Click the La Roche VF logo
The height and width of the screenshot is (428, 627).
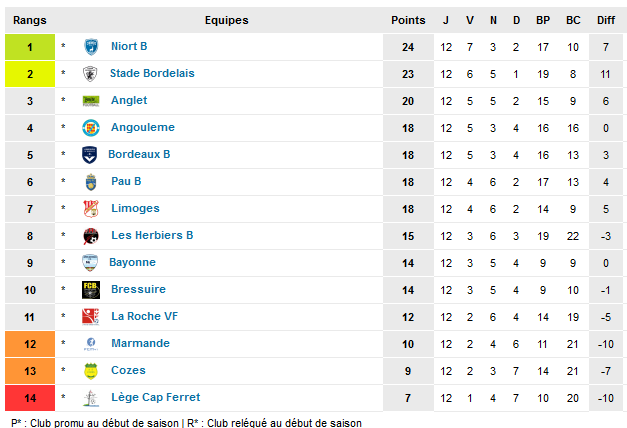(x=90, y=317)
